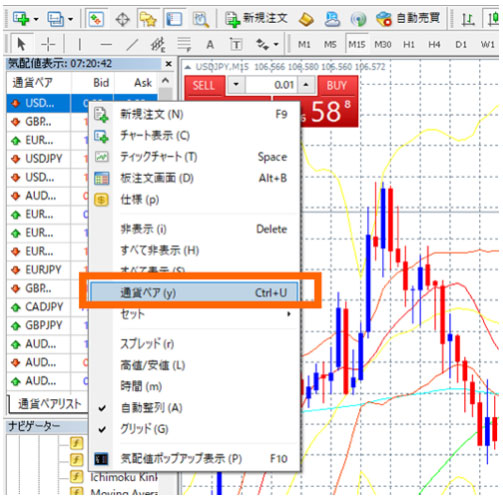The width and height of the screenshot is (503, 497).
Task: Switch timeframe to H1
Action: [409, 44]
